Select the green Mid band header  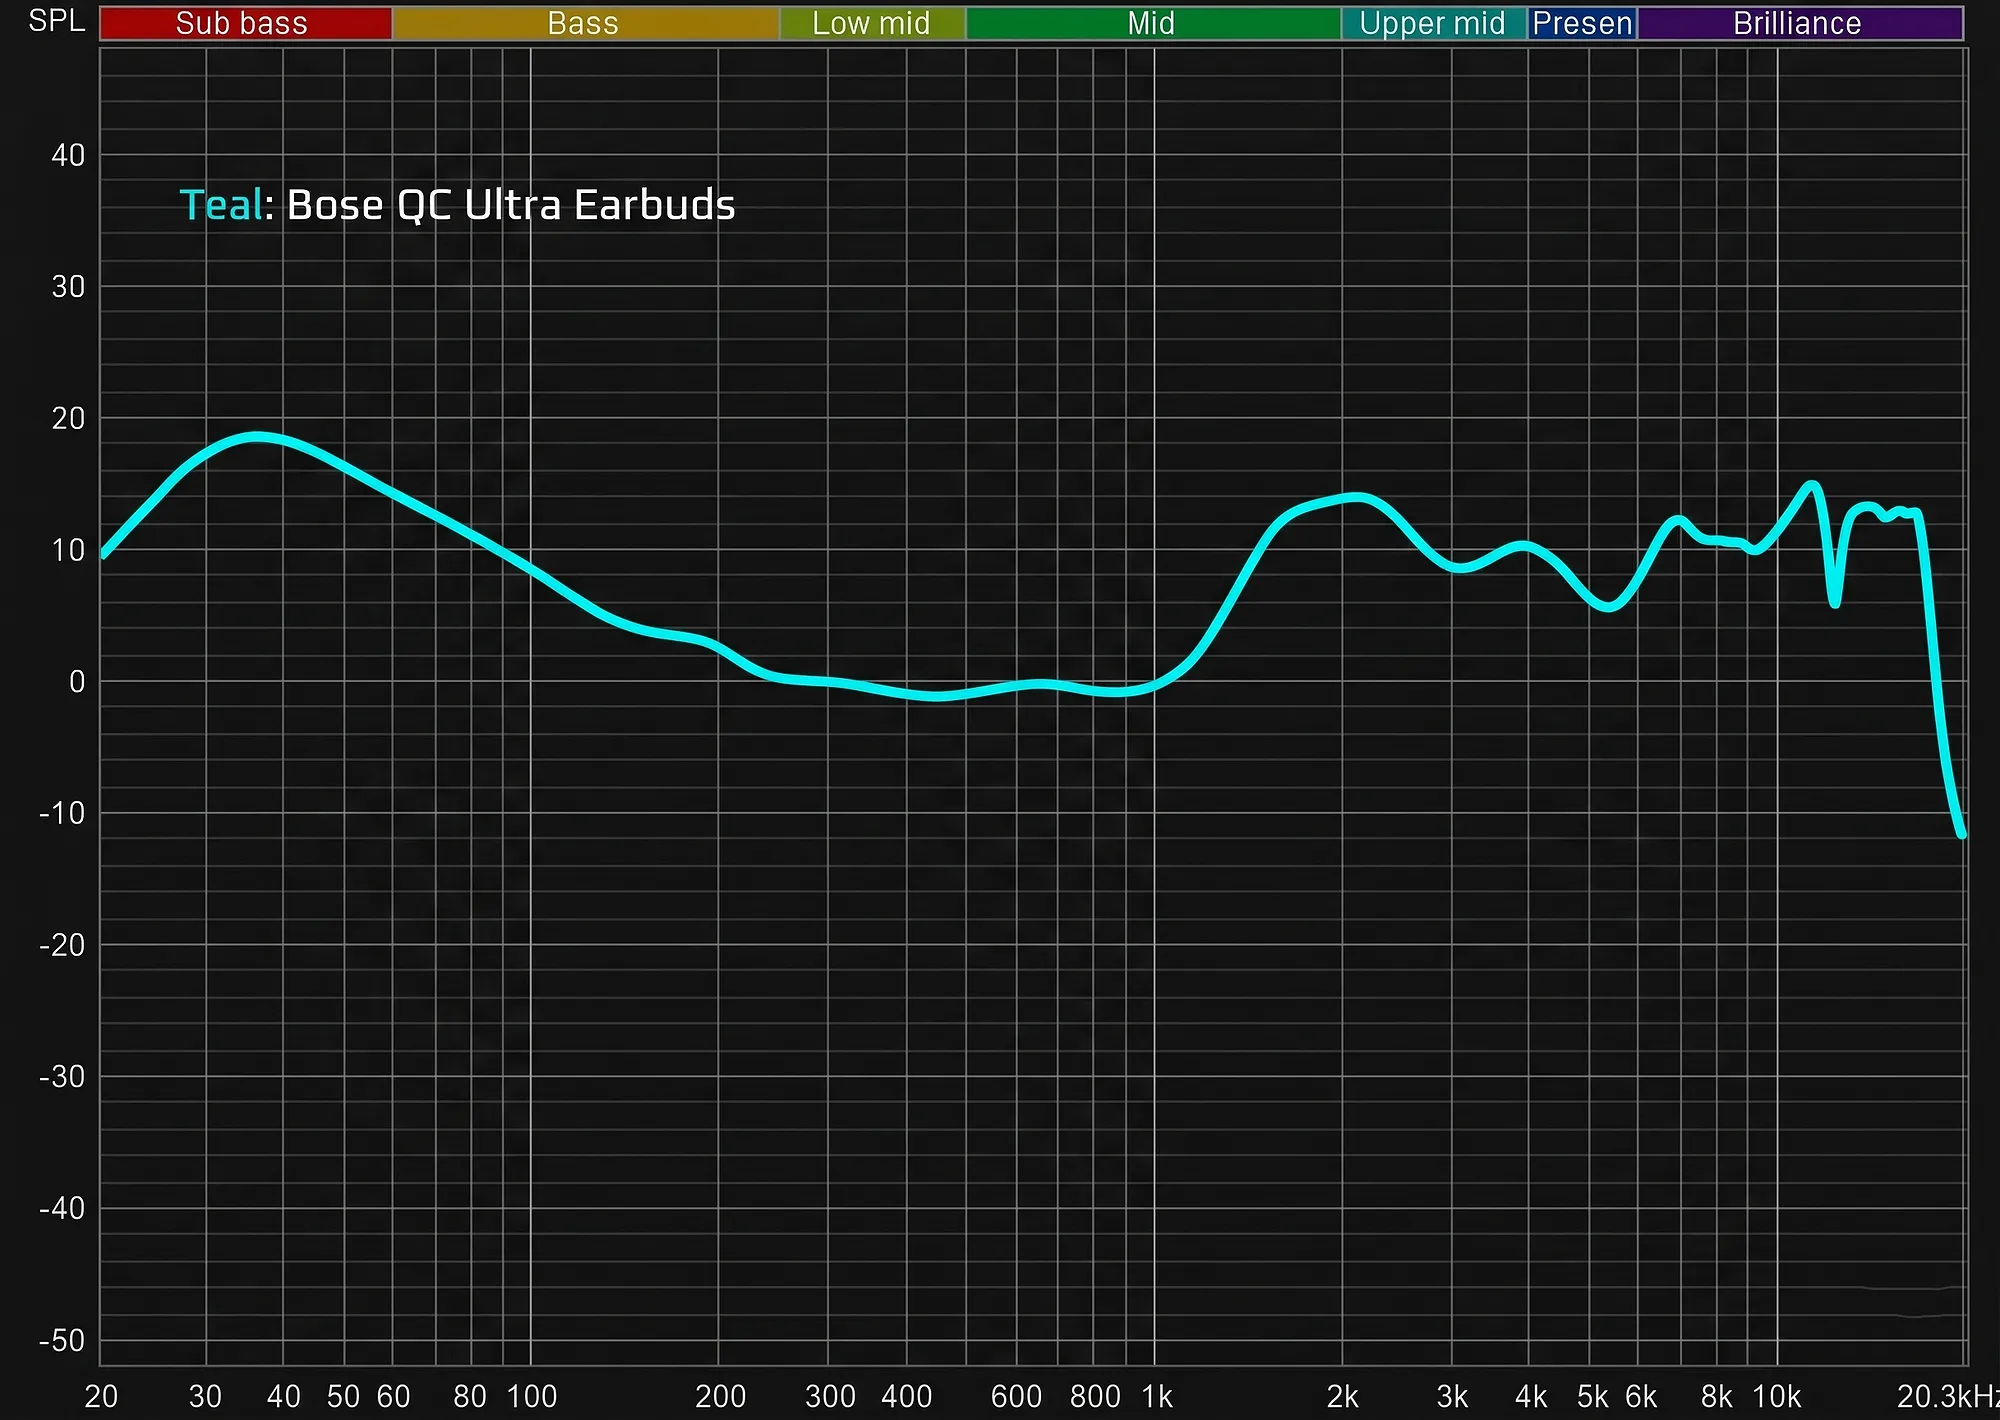(x=1153, y=23)
